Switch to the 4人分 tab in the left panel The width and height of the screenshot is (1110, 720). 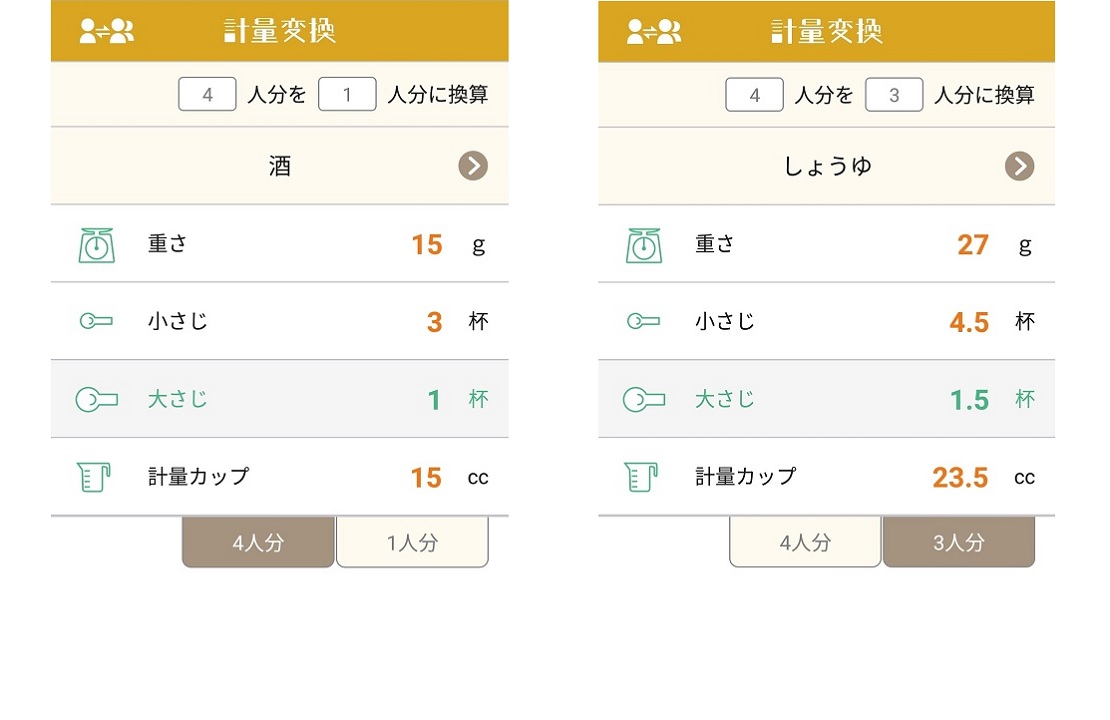point(258,542)
